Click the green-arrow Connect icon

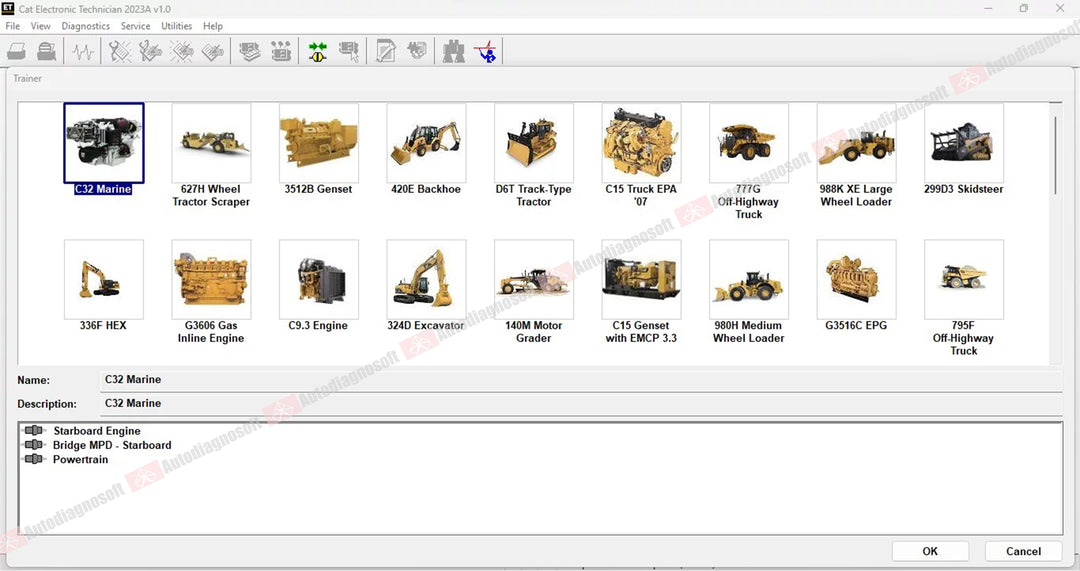coord(318,52)
